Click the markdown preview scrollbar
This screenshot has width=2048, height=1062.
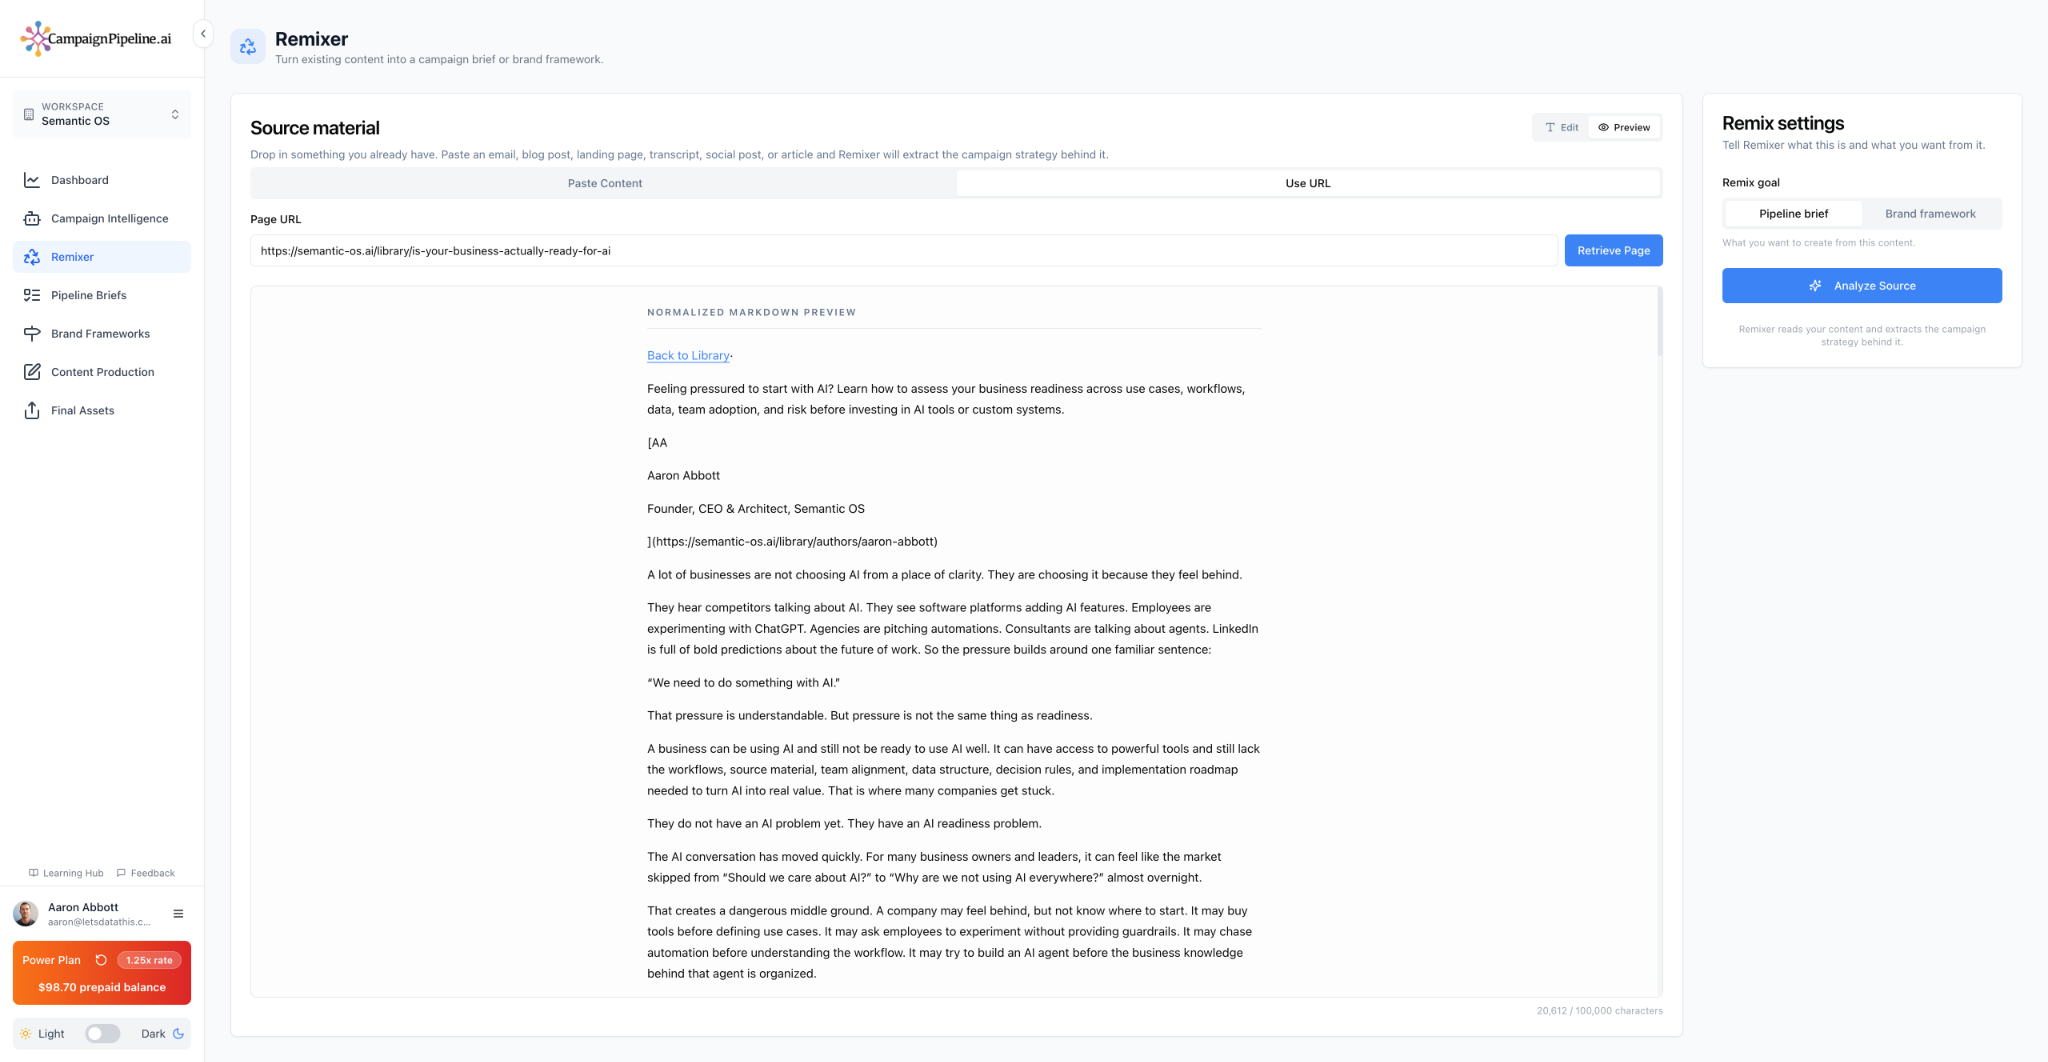click(1659, 322)
